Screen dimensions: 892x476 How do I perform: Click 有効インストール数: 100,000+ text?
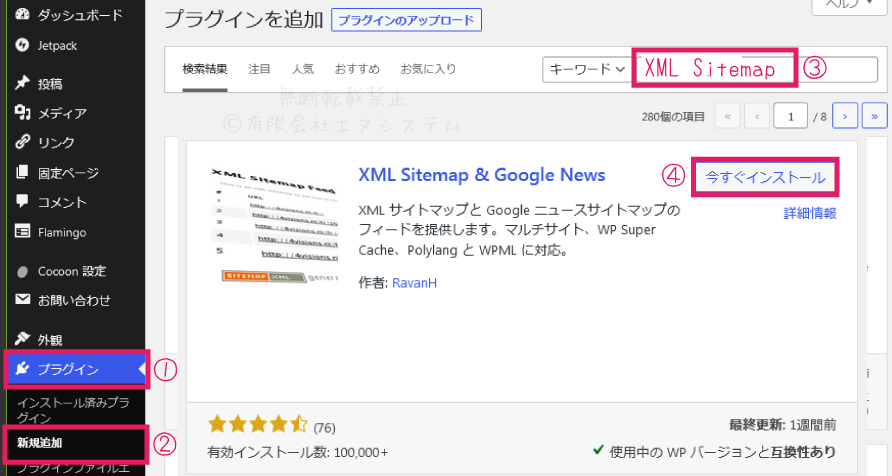click(x=298, y=453)
